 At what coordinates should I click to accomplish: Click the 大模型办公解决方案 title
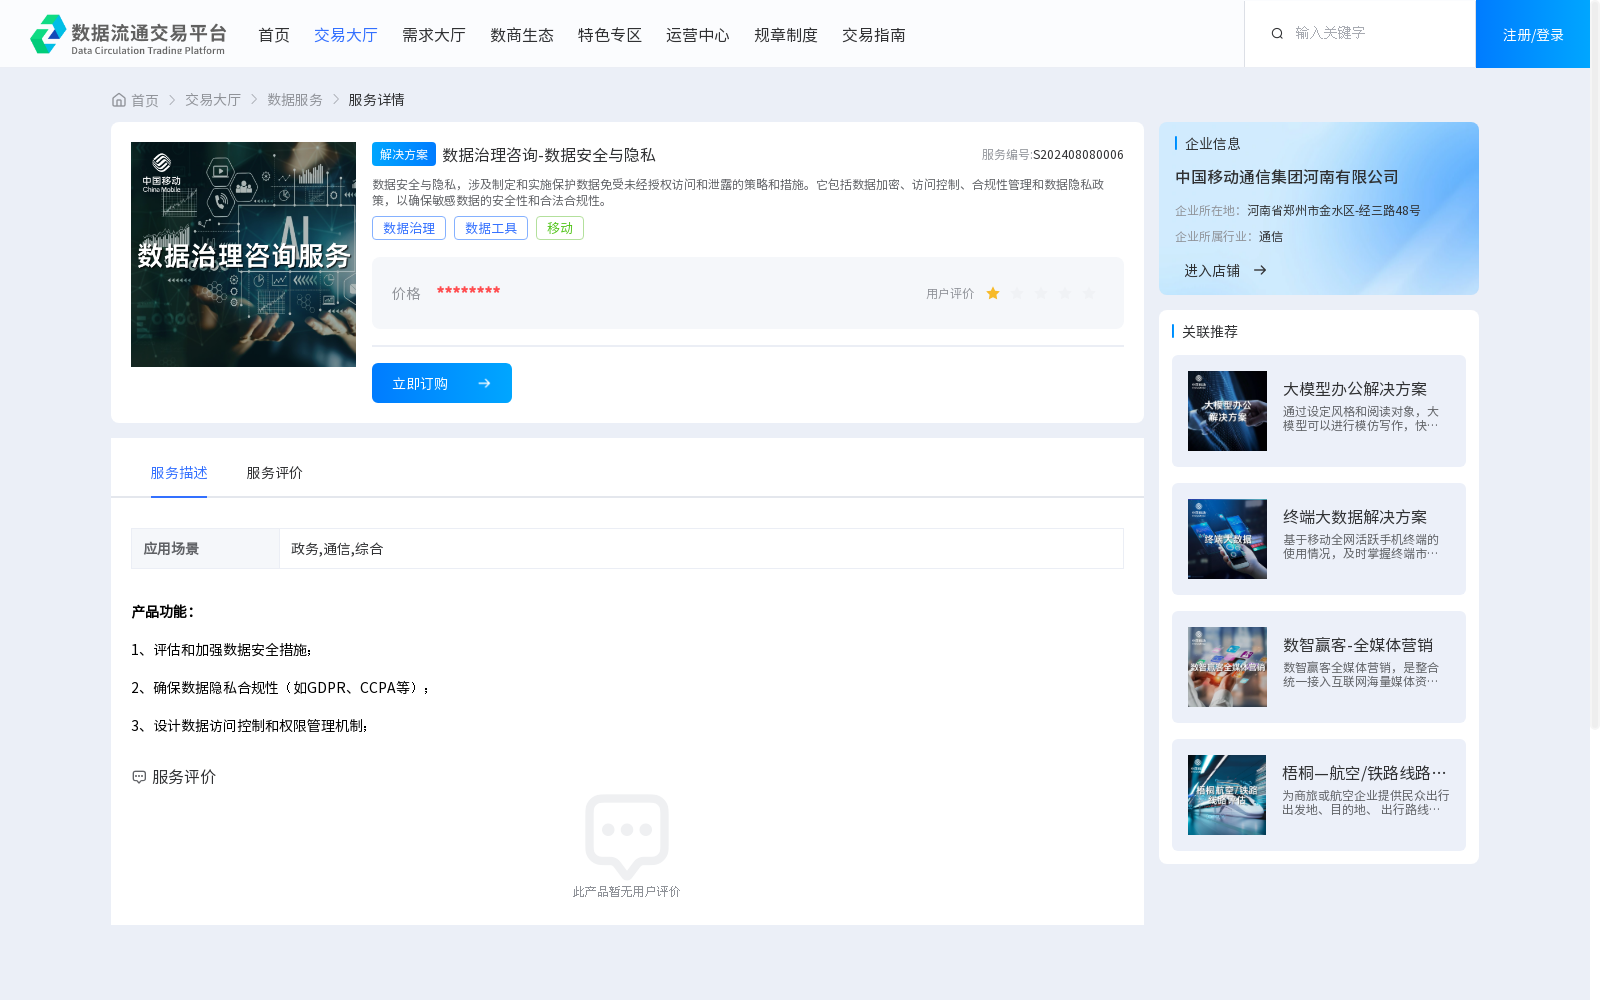click(1355, 389)
